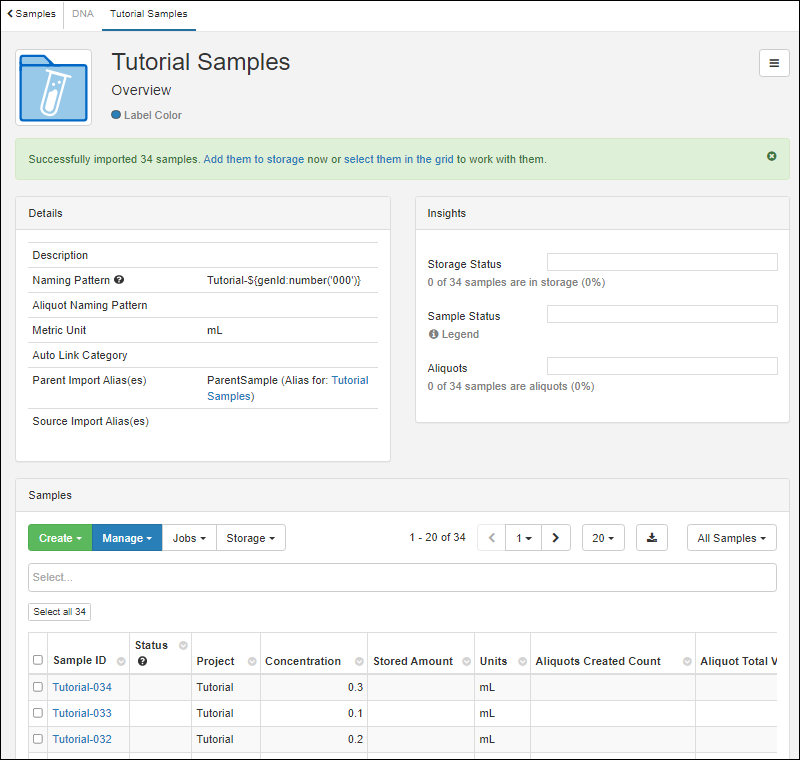Expand the green Create dropdown

click(x=60, y=538)
